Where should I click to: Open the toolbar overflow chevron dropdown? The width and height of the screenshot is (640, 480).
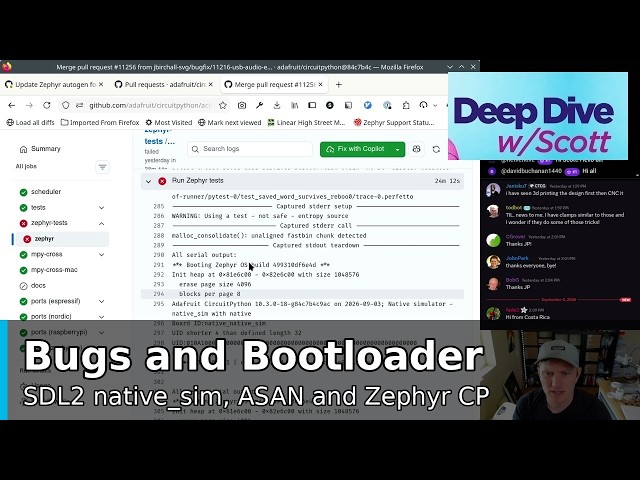point(435,105)
